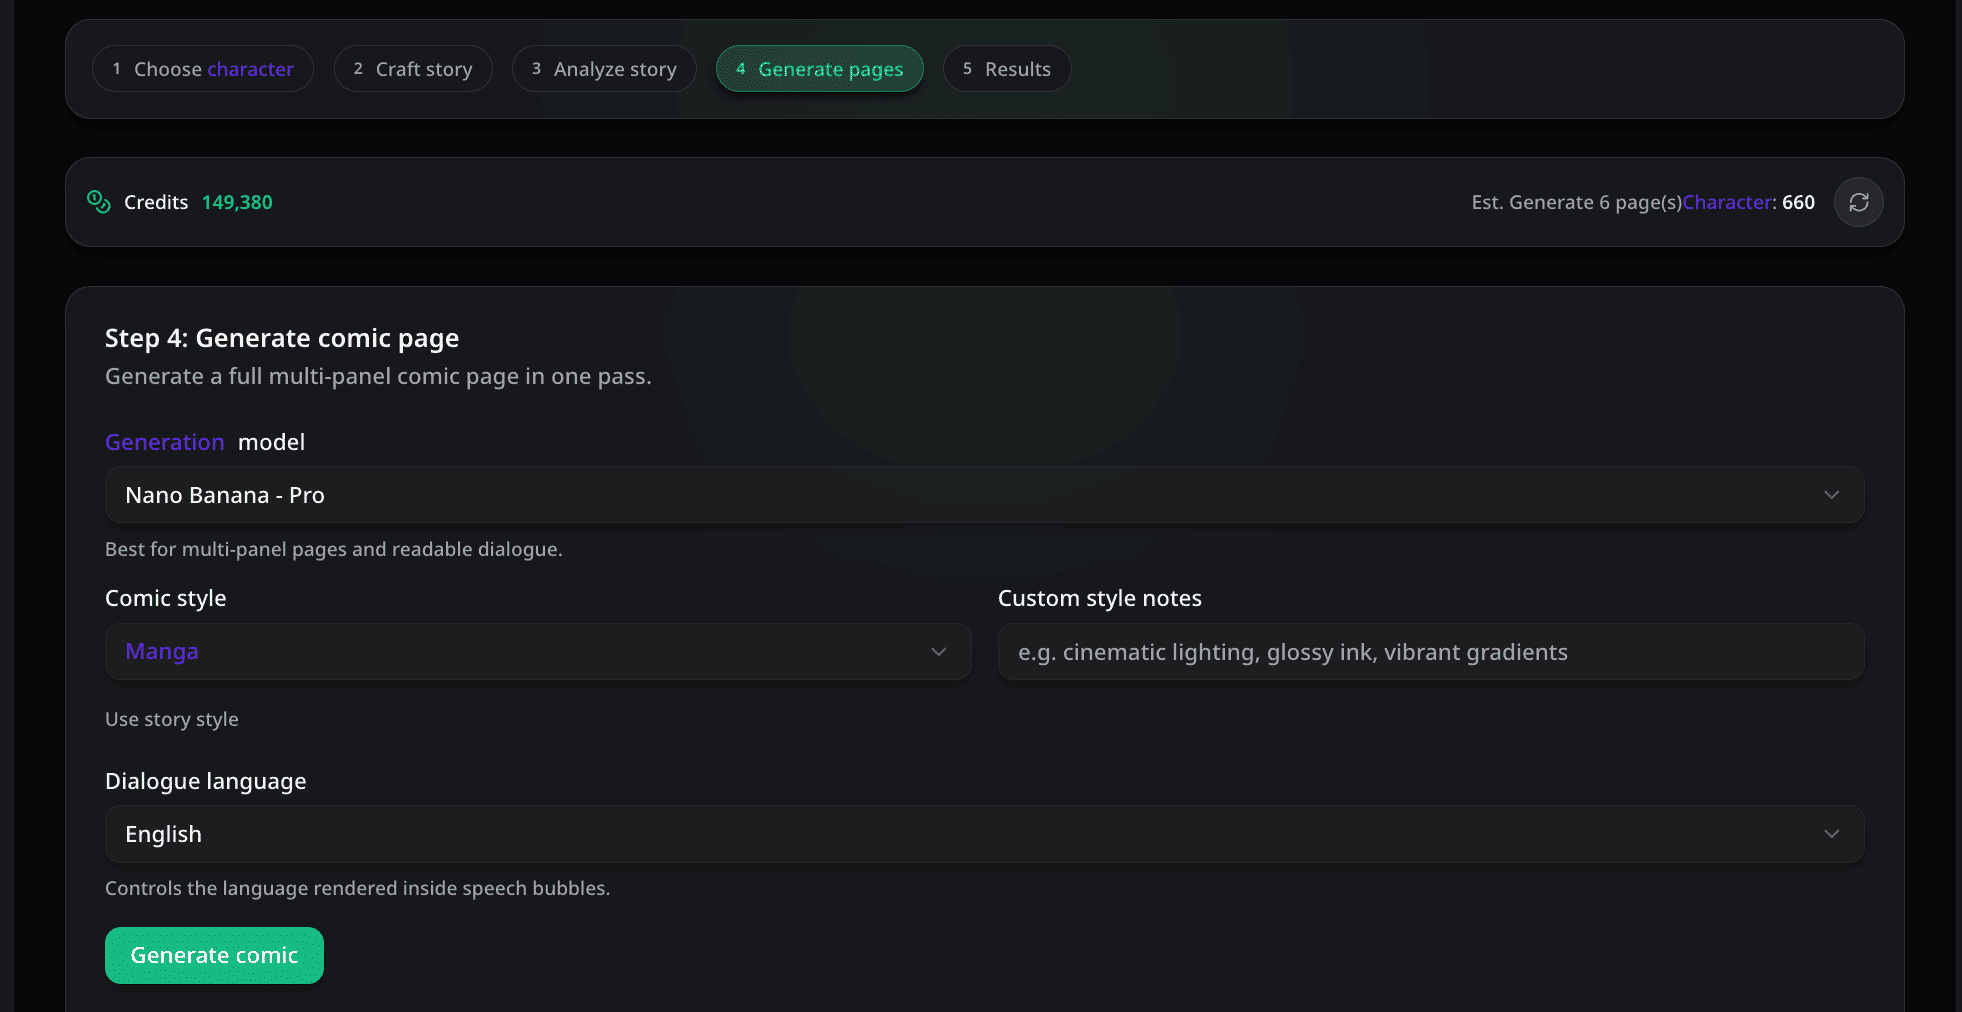Image resolution: width=1962 pixels, height=1012 pixels.
Task: Switch to the Craft story step
Action: (413, 69)
